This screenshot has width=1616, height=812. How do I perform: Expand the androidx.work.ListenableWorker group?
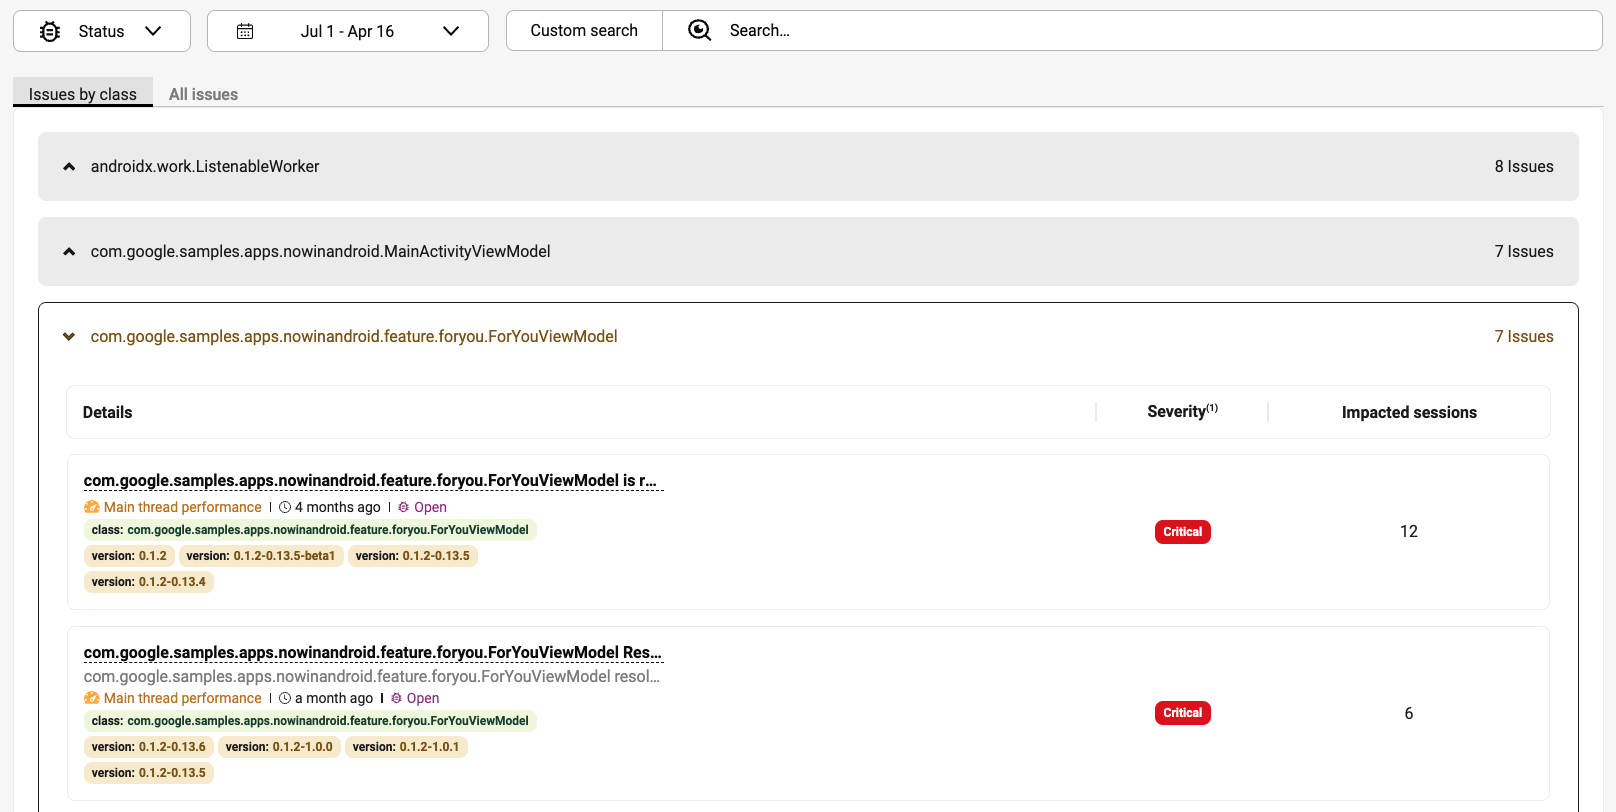pyautogui.click(x=69, y=167)
